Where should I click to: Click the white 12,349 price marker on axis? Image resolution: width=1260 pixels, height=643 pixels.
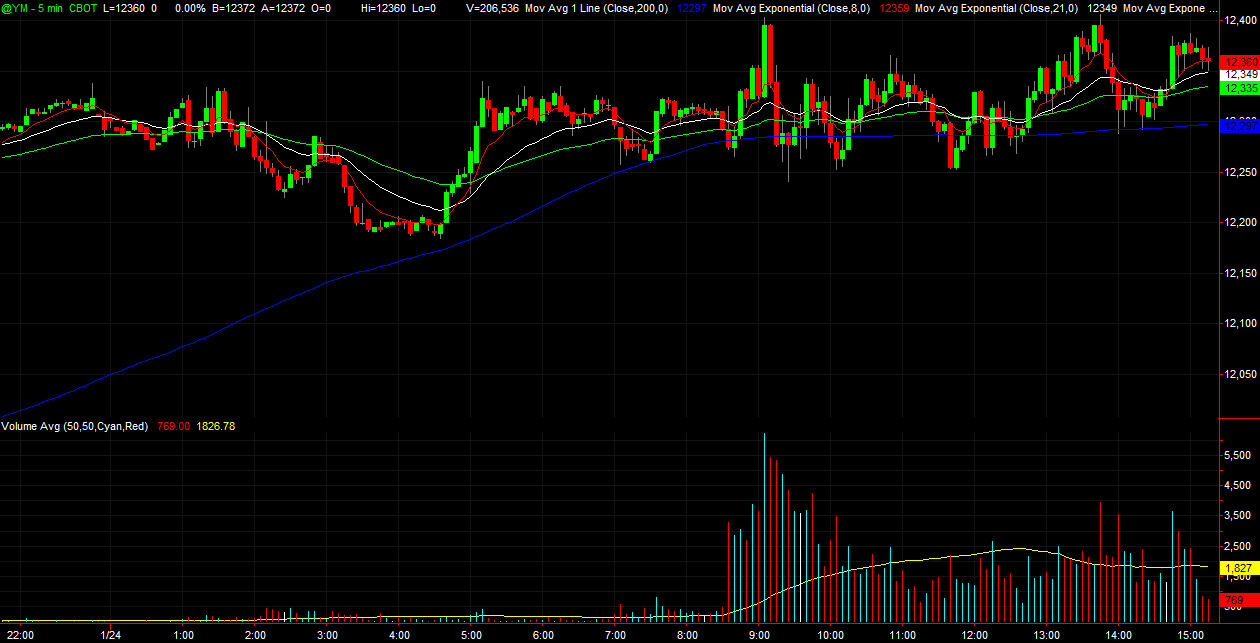point(1240,74)
